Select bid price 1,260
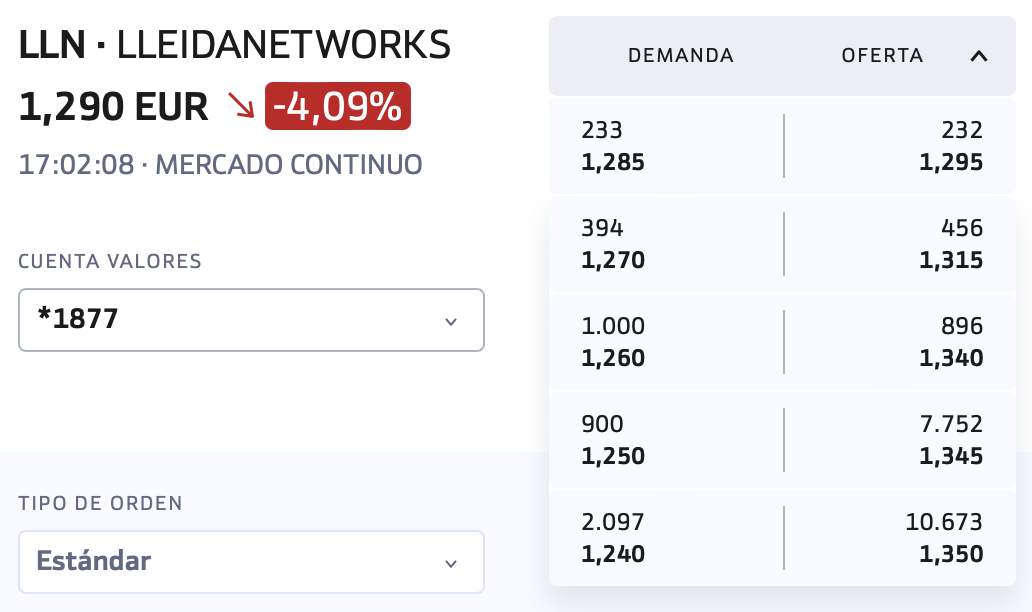 [x=613, y=358]
